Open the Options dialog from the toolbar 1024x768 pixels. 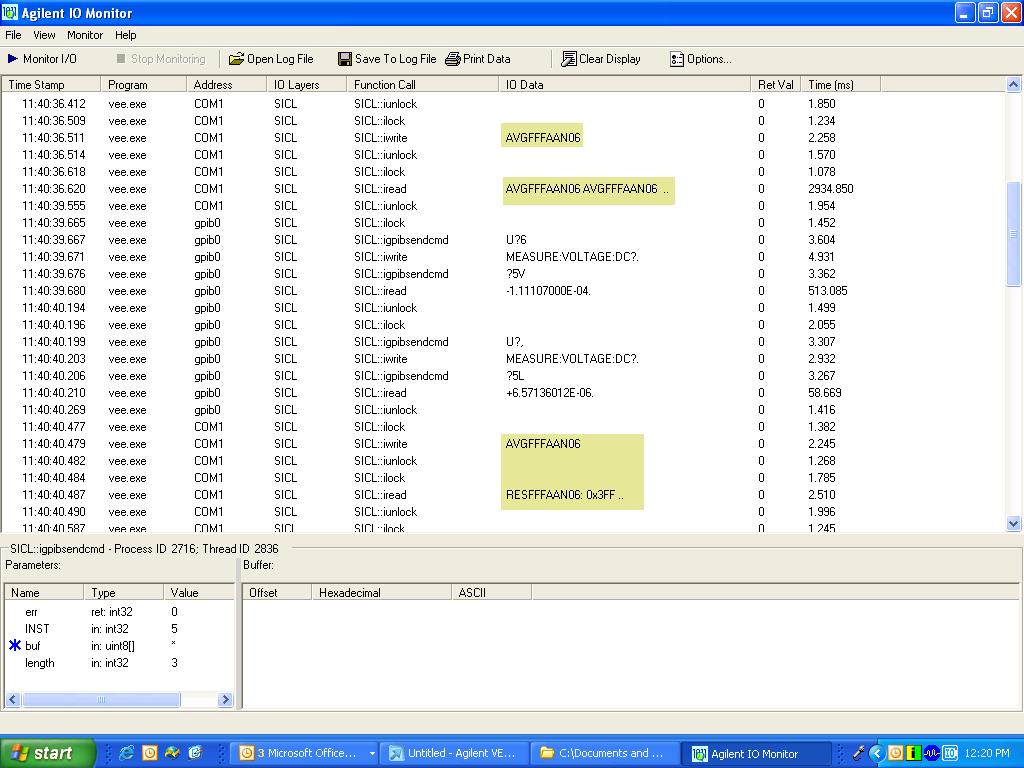point(700,59)
